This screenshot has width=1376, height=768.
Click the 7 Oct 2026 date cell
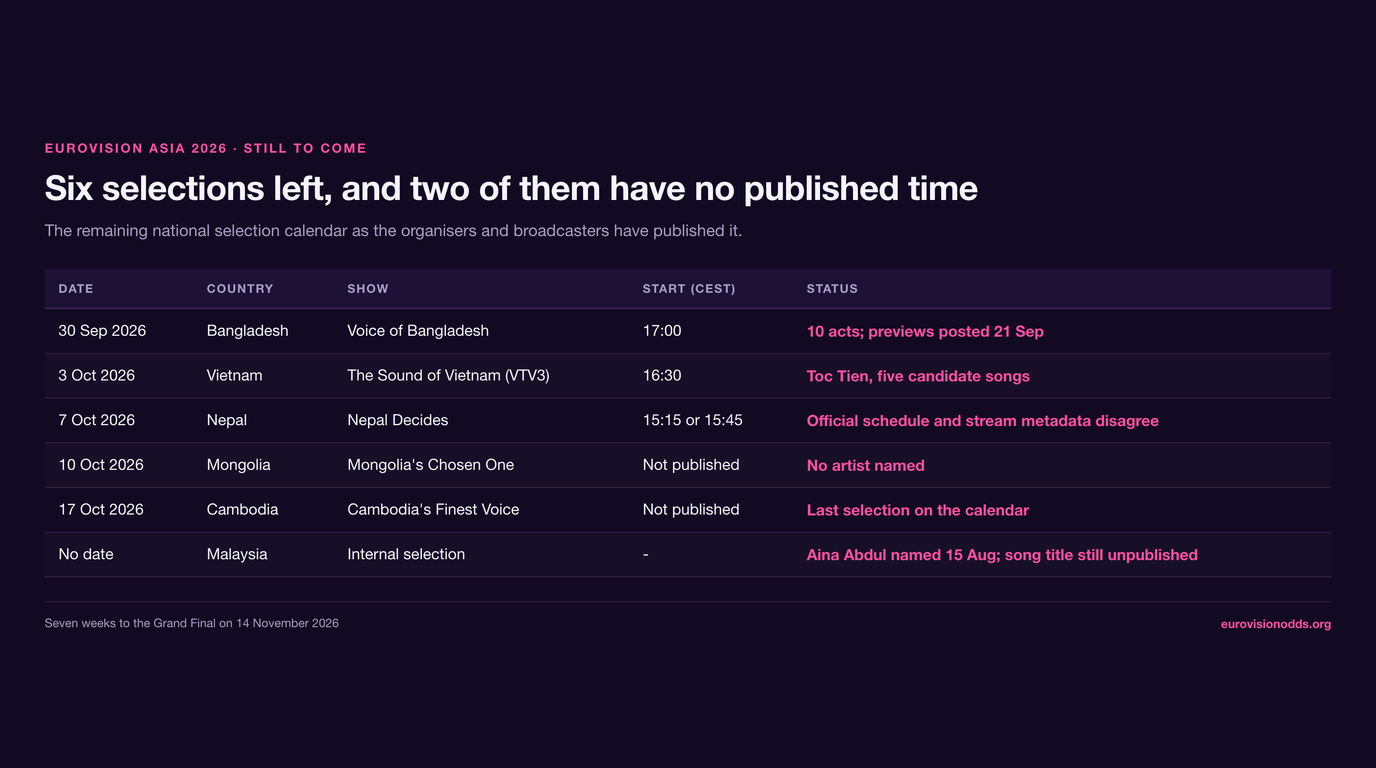(96, 420)
